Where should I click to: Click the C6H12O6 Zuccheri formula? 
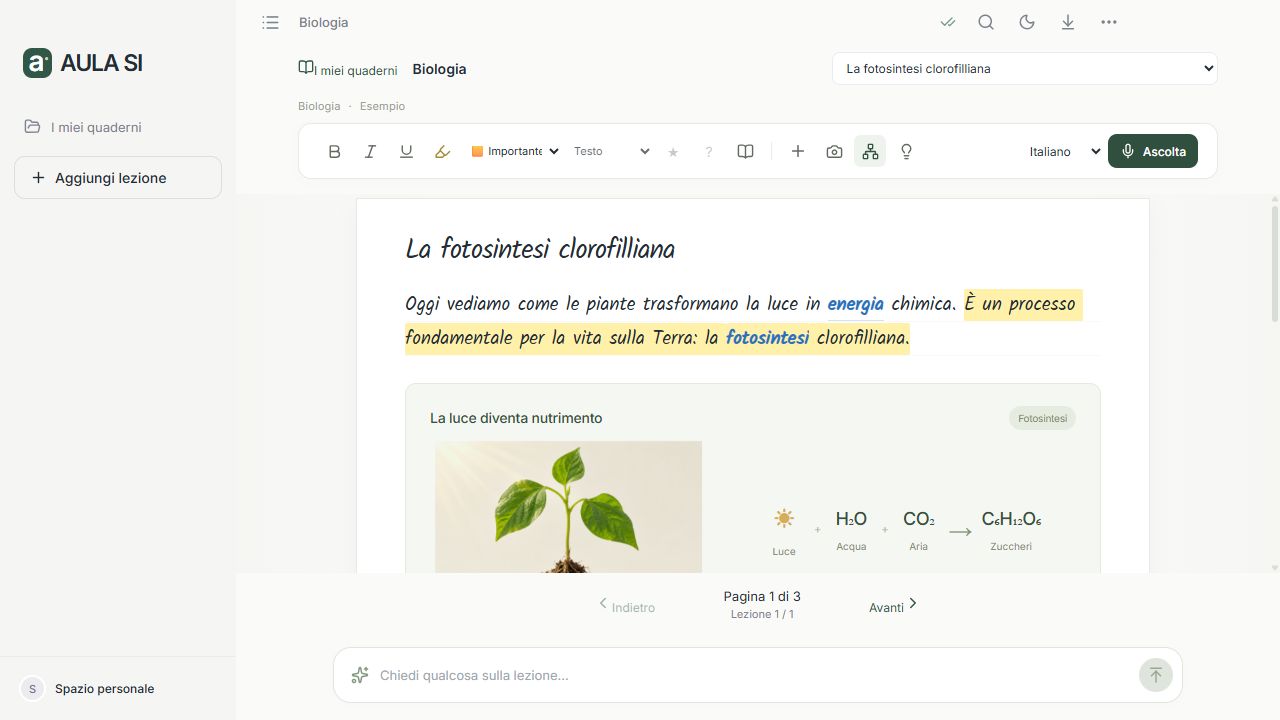click(1011, 530)
